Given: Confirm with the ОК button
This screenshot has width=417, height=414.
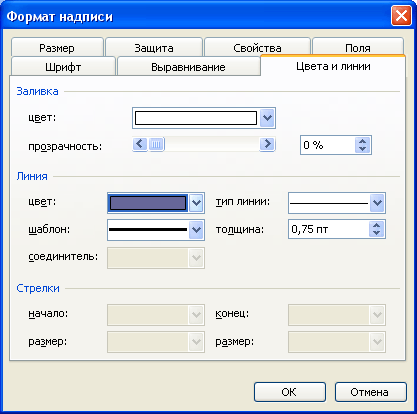Looking at the screenshot, I should [x=290, y=392].
